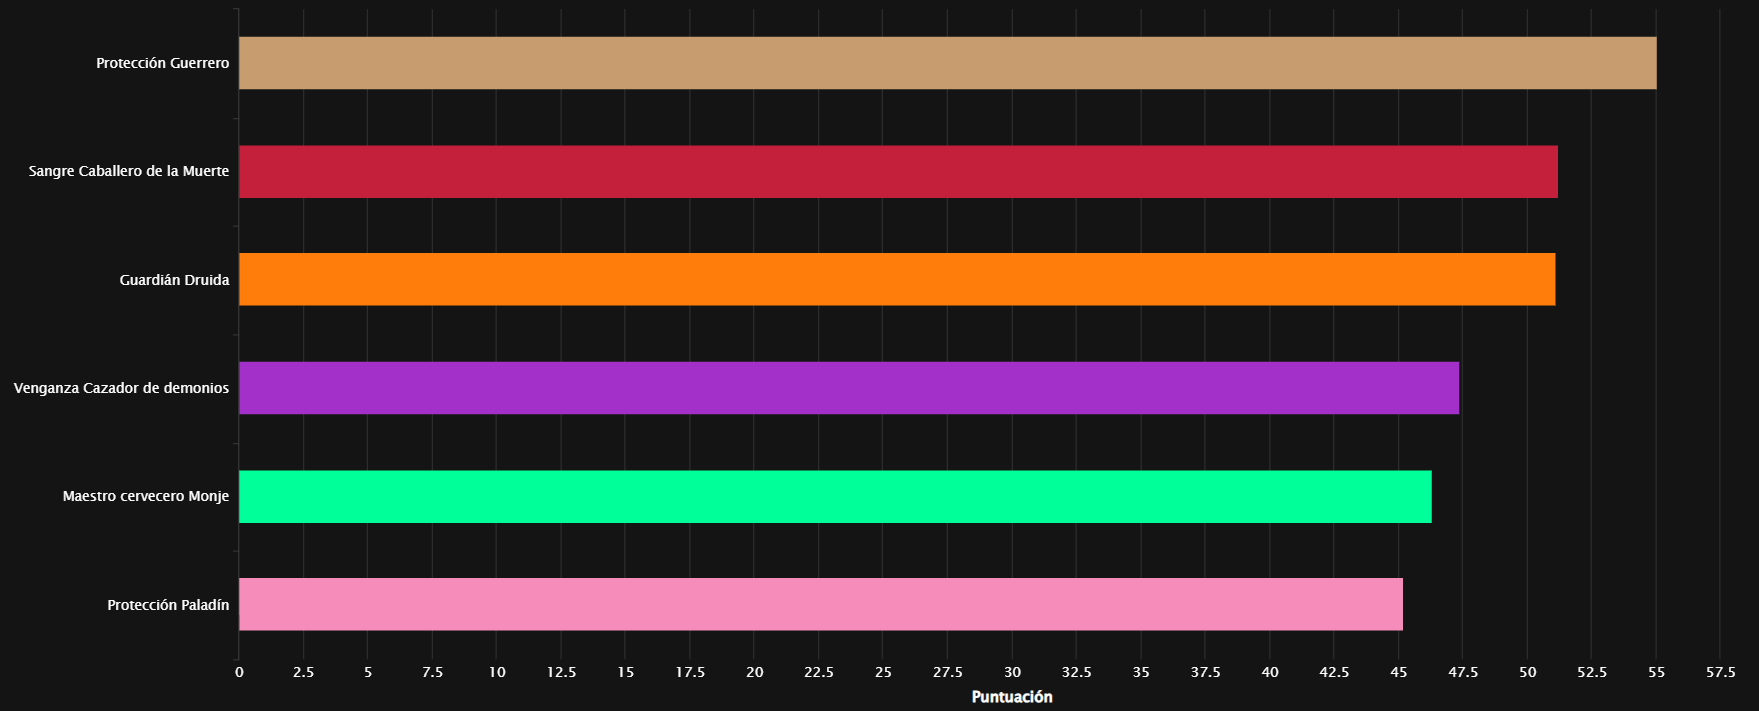
Task: Select the red Sangre Caballero de la Muerte bar
Action: [898, 171]
